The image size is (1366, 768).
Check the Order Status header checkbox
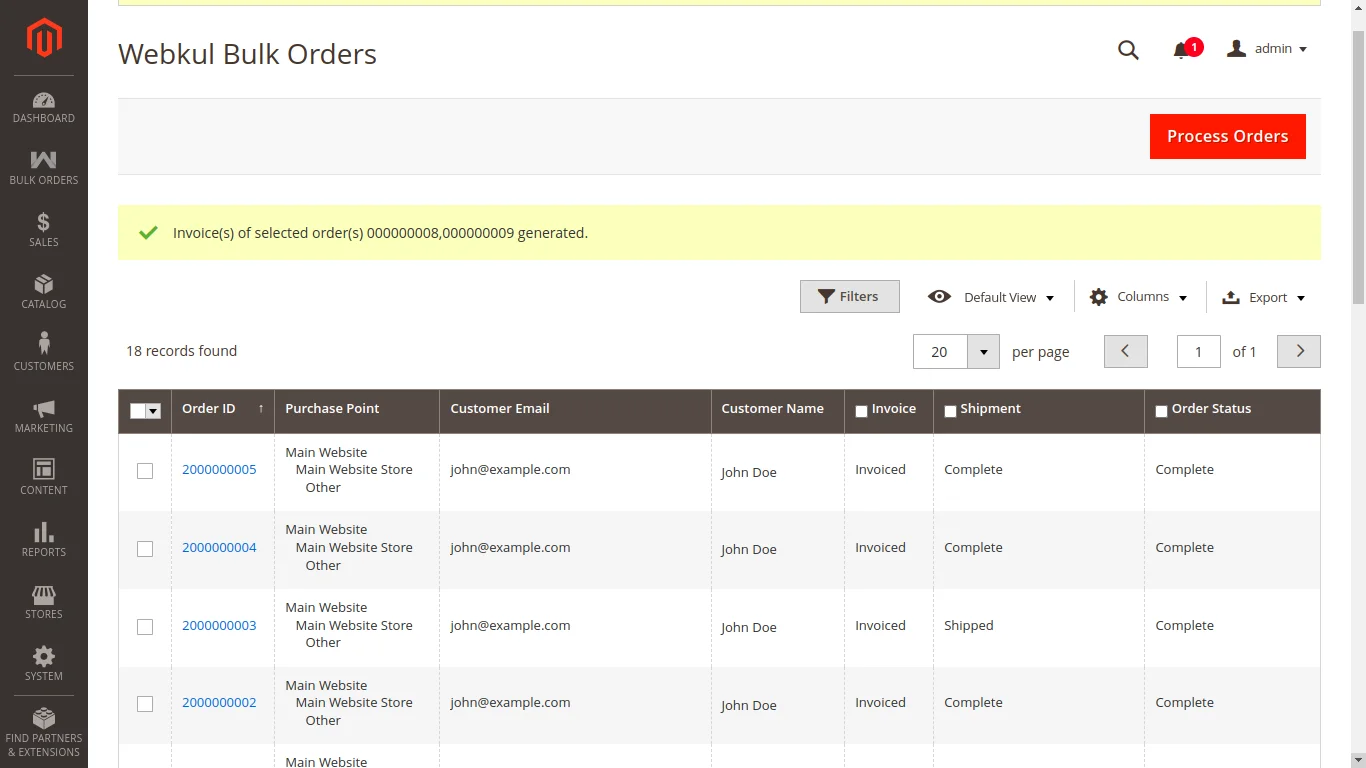click(1161, 411)
